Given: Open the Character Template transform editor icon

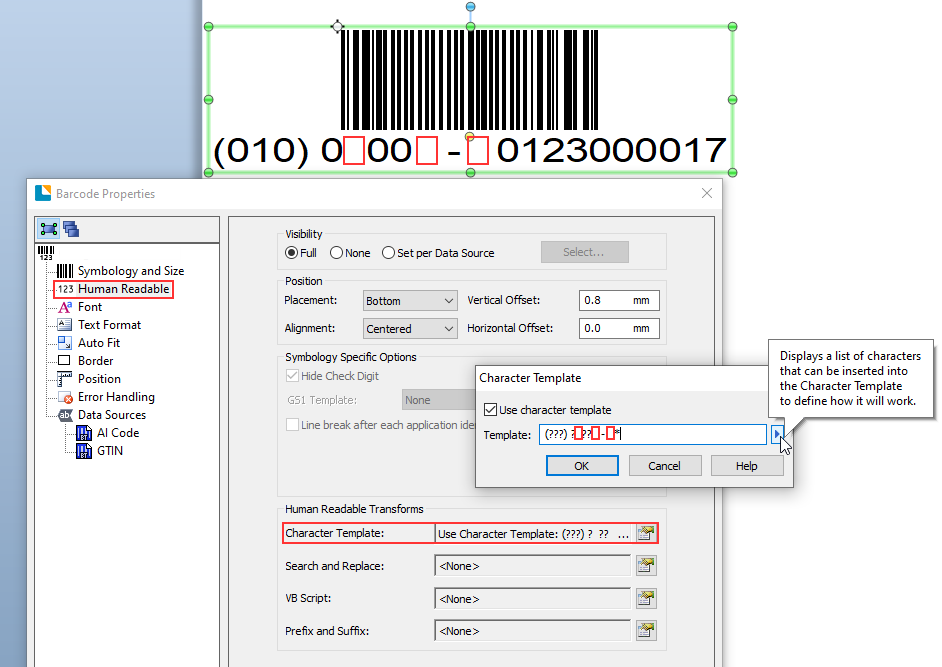Looking at the screenshot, I should [646, 534].
